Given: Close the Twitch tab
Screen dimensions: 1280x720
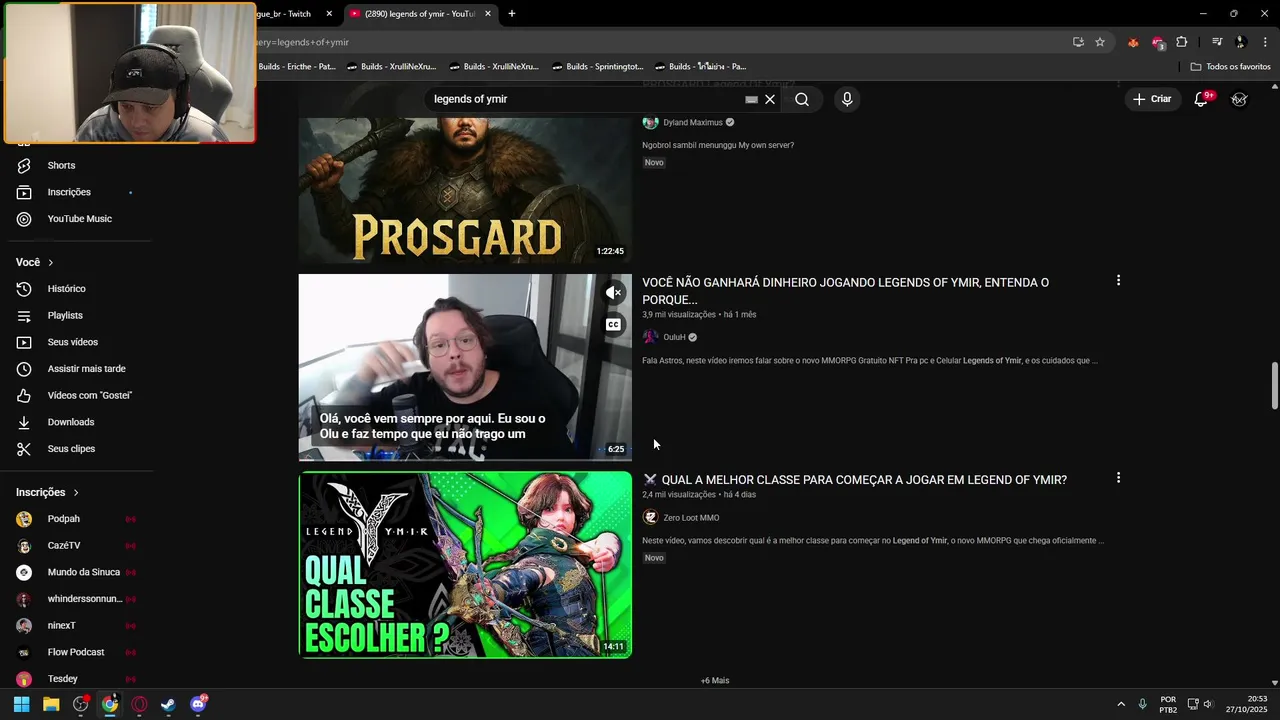Looking at the screenshot, I should point(329,14).
